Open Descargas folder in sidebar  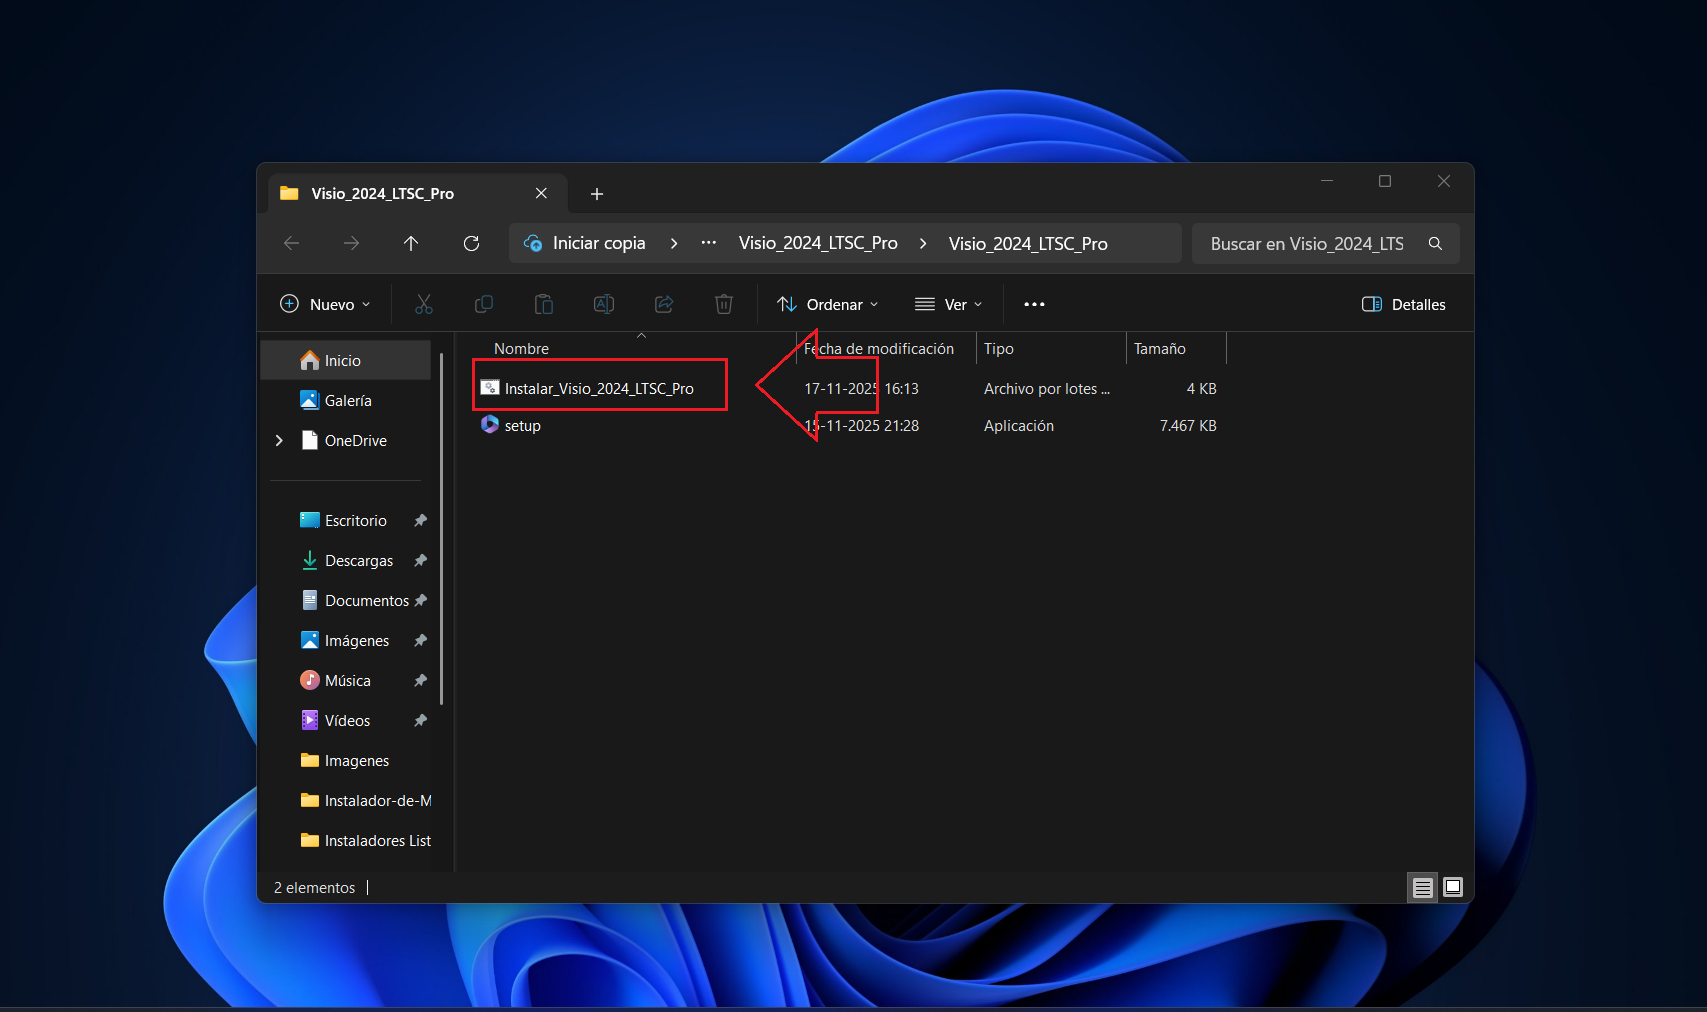pyautogui.click(x=346, y=560)
